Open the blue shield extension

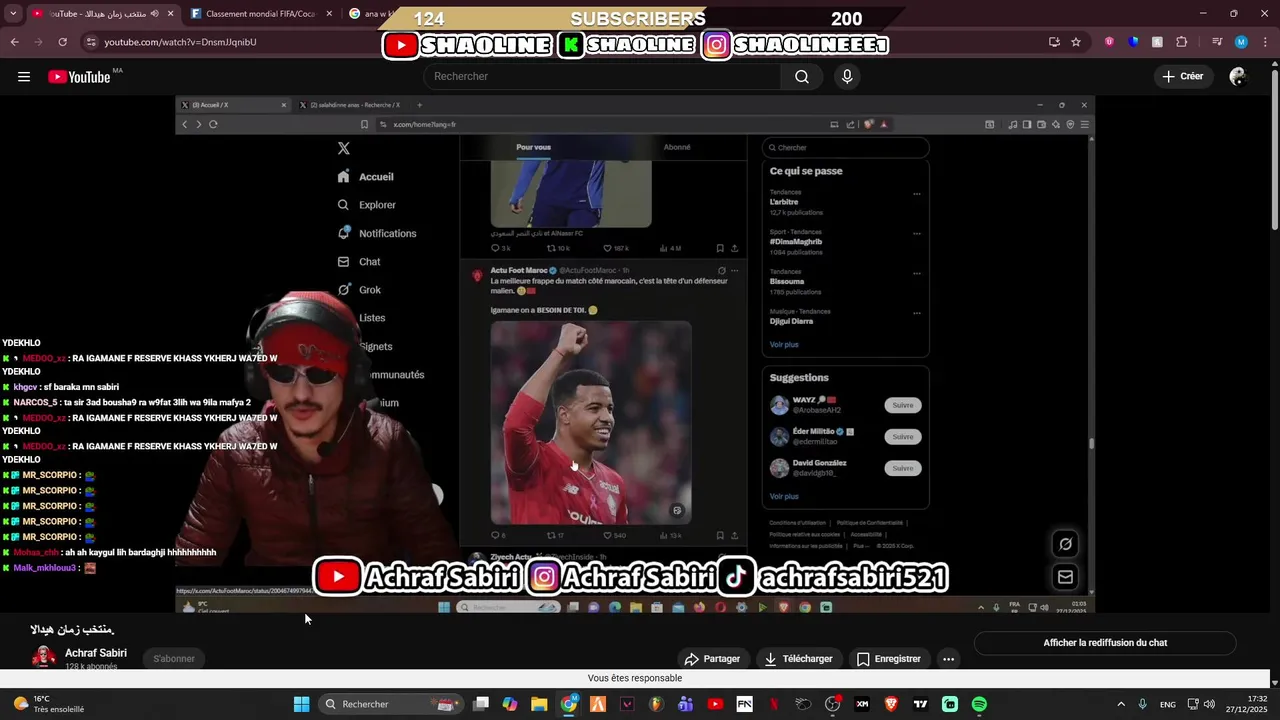tap(1133, 42)
